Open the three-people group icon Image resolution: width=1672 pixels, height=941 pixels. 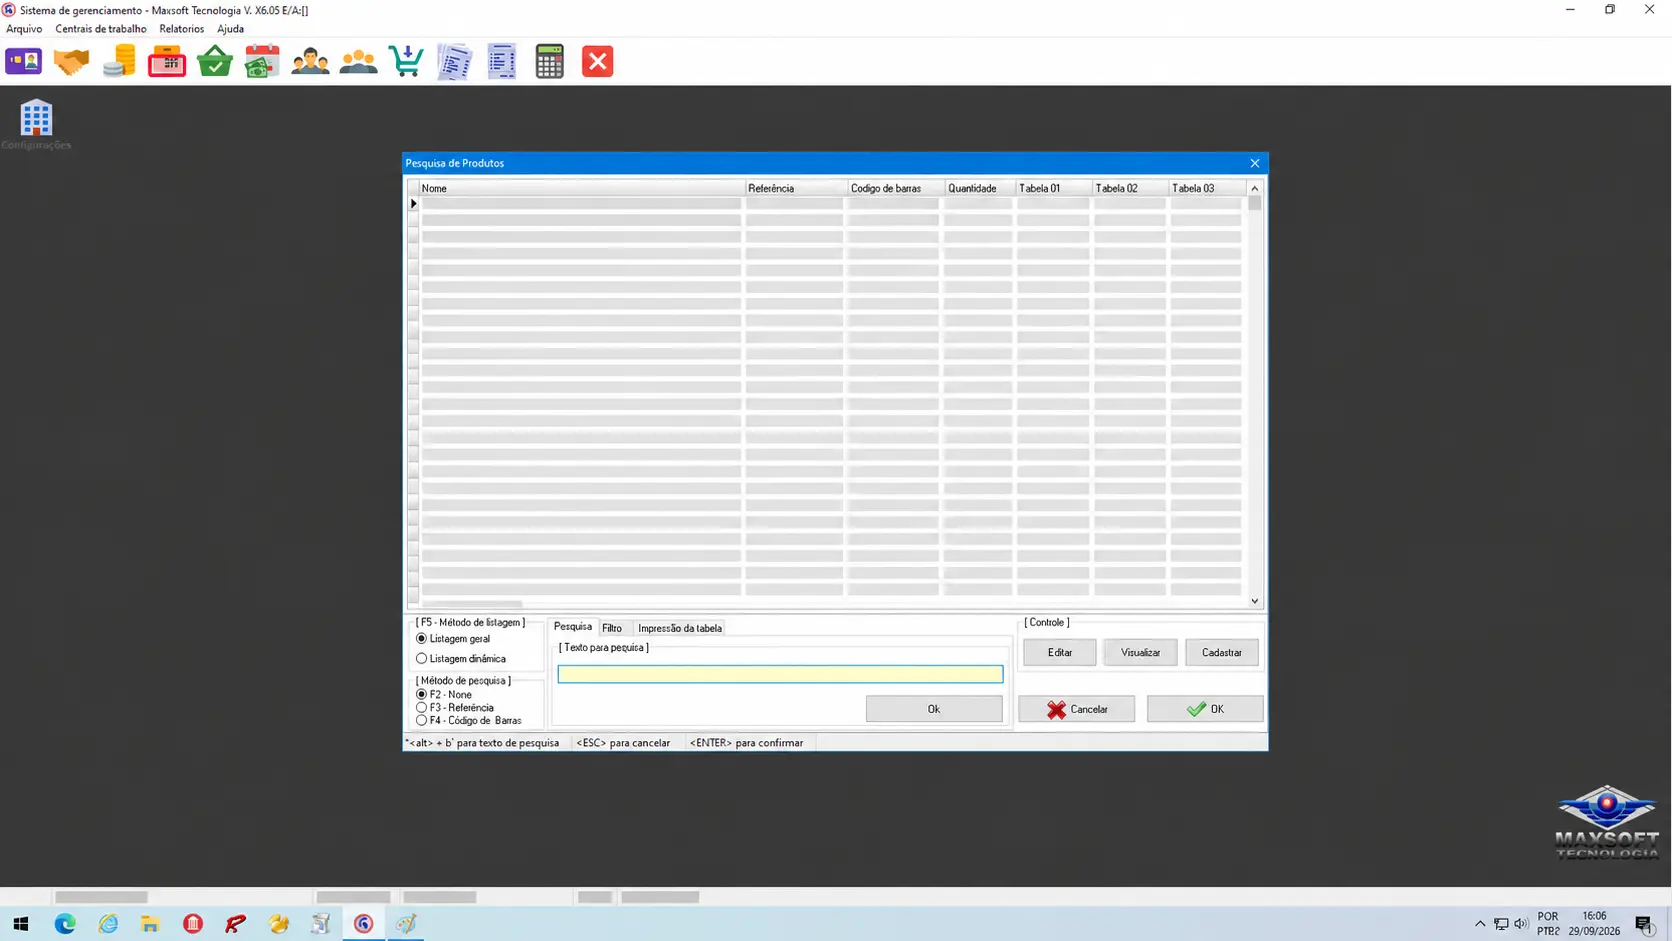coord(358,62)
